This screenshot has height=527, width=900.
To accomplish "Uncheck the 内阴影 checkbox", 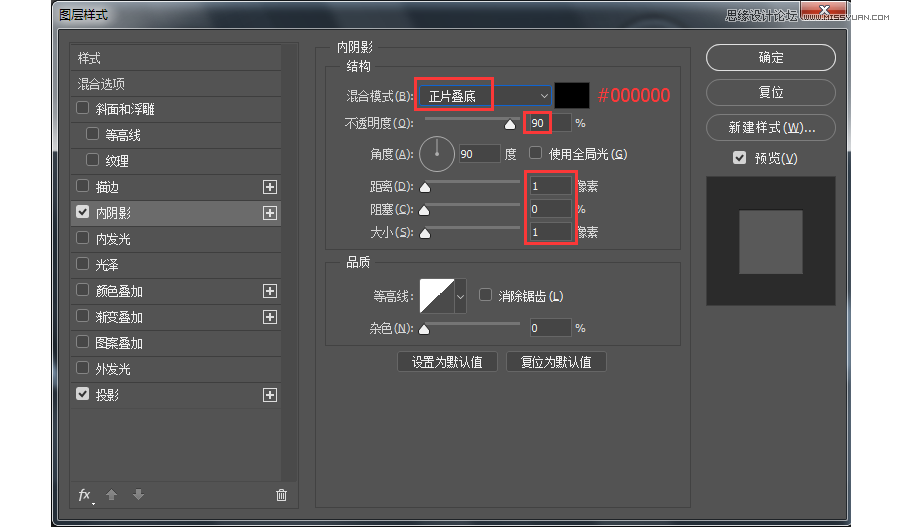I will click(83, 212).
